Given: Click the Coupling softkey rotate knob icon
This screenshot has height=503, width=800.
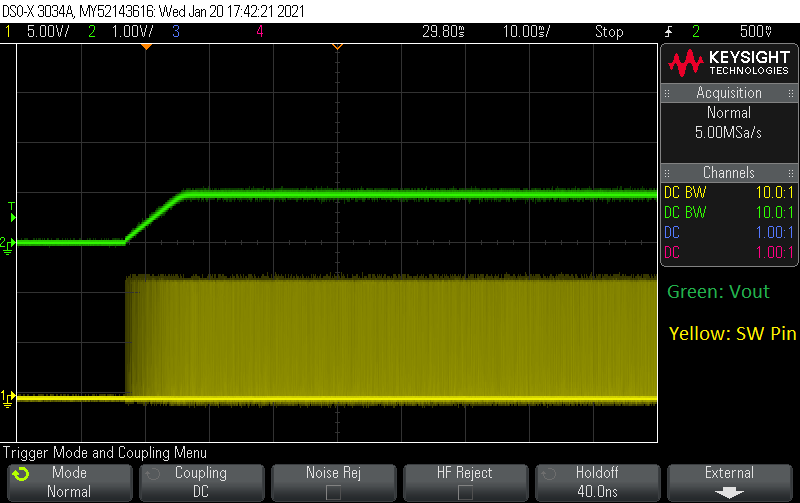Looking at the screenshot, I should pos(153,474).
